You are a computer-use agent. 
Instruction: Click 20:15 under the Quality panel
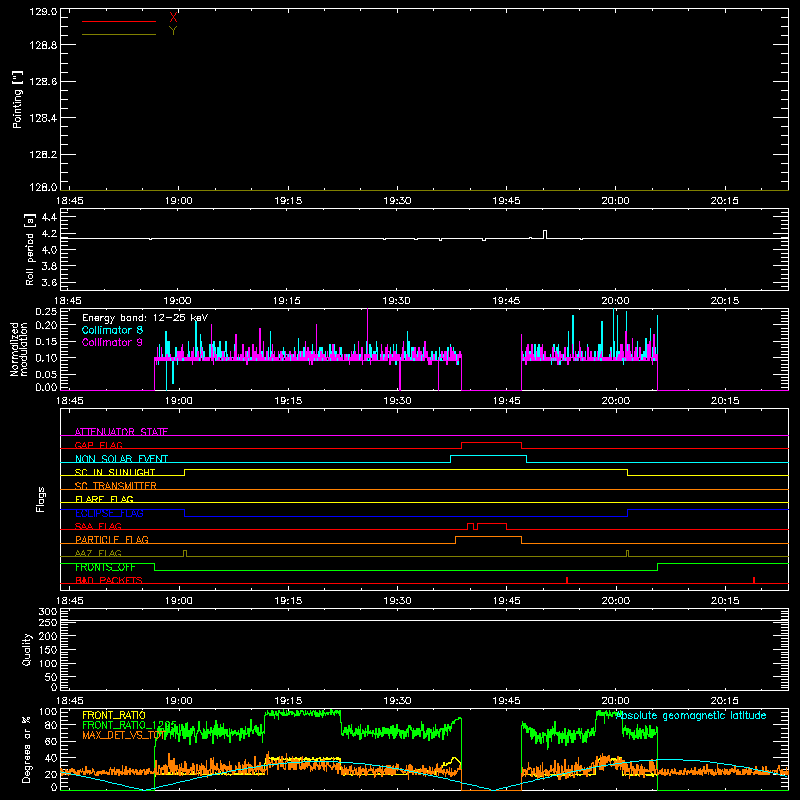point(724,701)
